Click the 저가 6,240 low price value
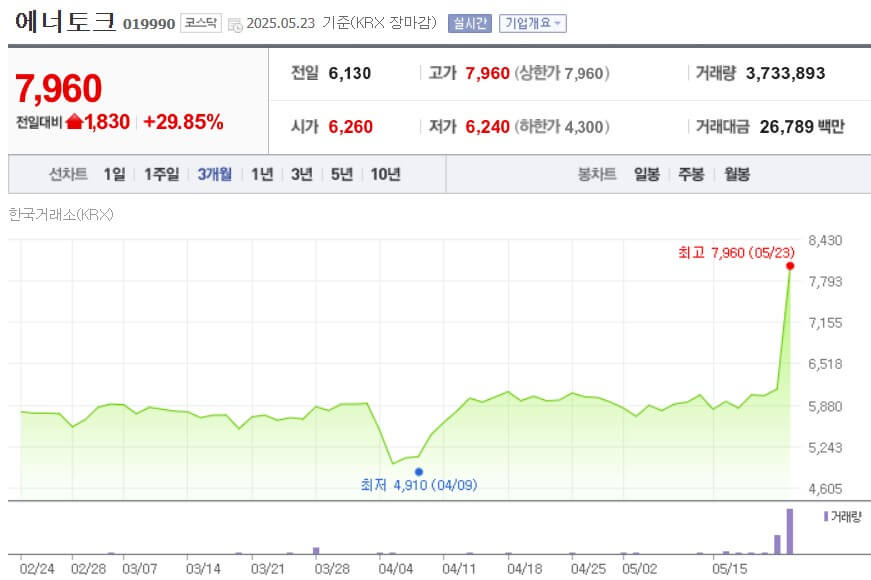This screenshot has height=580, width=871. coord(487,127)
